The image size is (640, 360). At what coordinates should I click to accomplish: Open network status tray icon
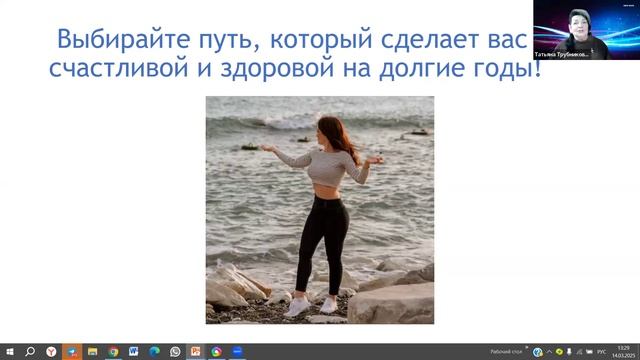579,351
